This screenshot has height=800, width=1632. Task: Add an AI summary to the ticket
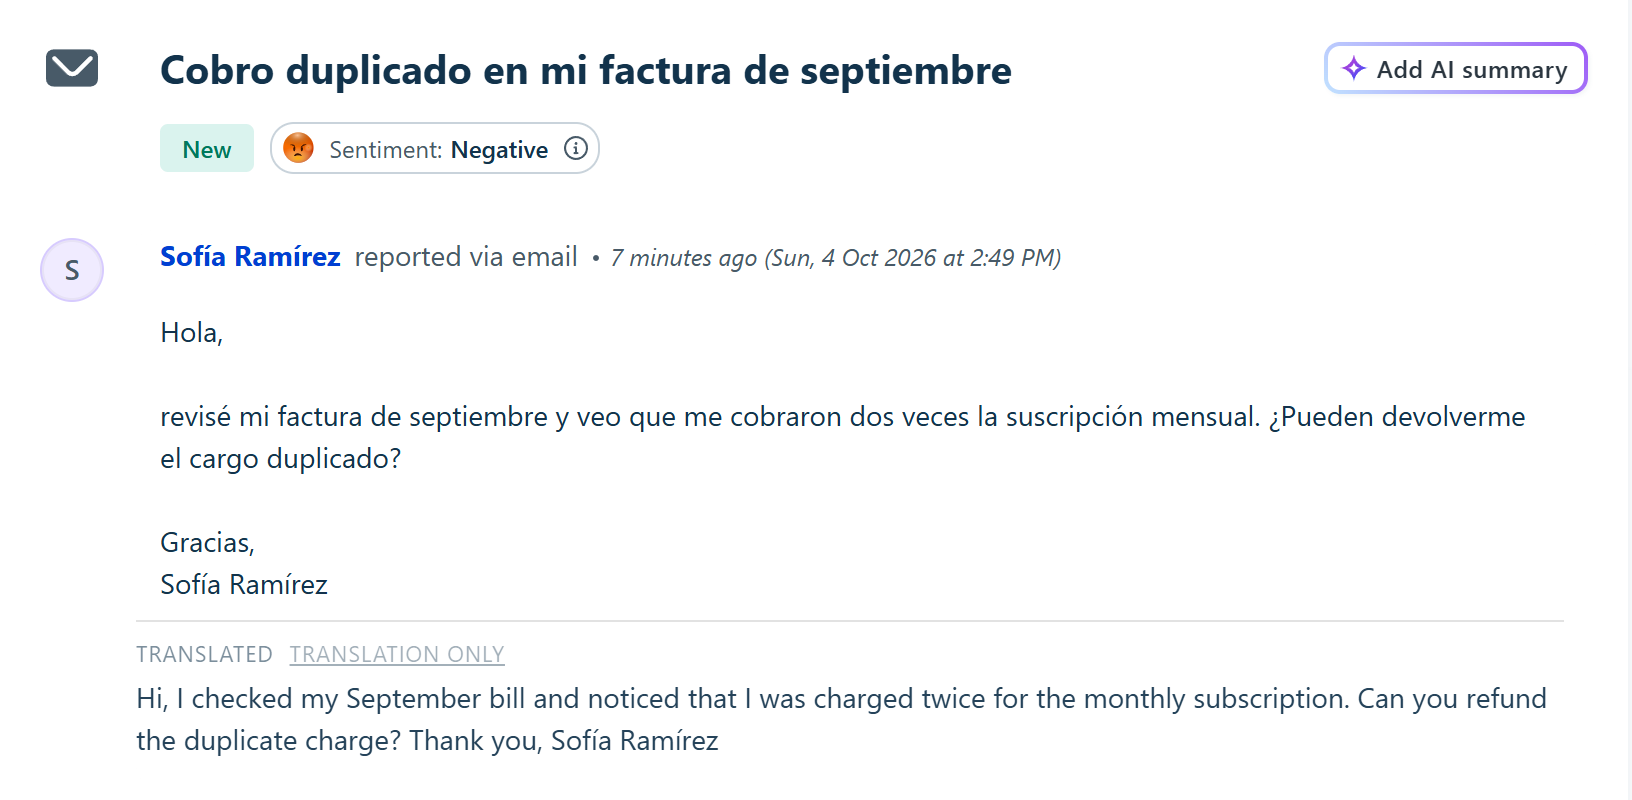1456,68
